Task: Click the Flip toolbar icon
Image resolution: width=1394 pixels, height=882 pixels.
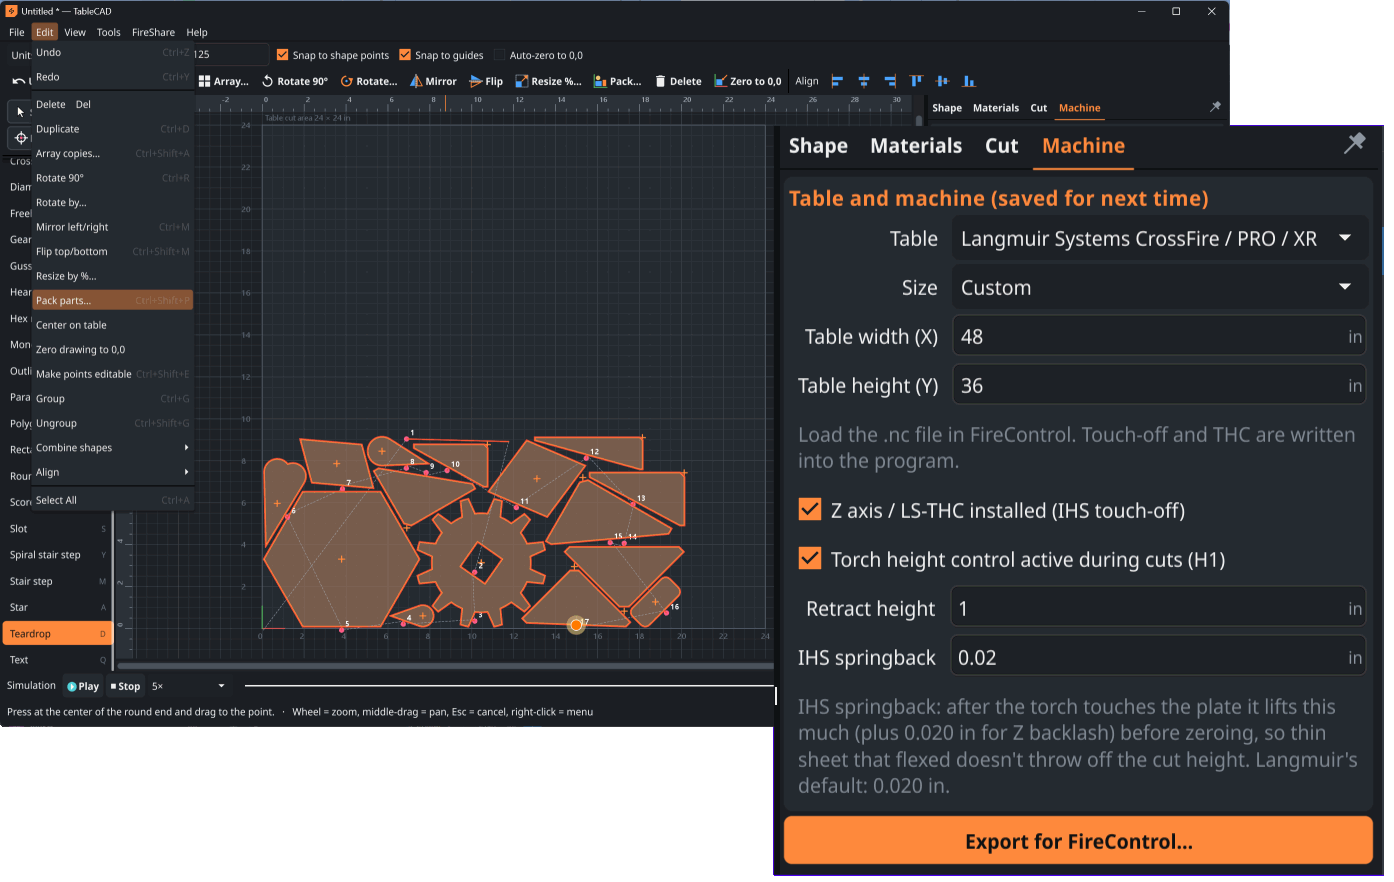Action: 476,81
